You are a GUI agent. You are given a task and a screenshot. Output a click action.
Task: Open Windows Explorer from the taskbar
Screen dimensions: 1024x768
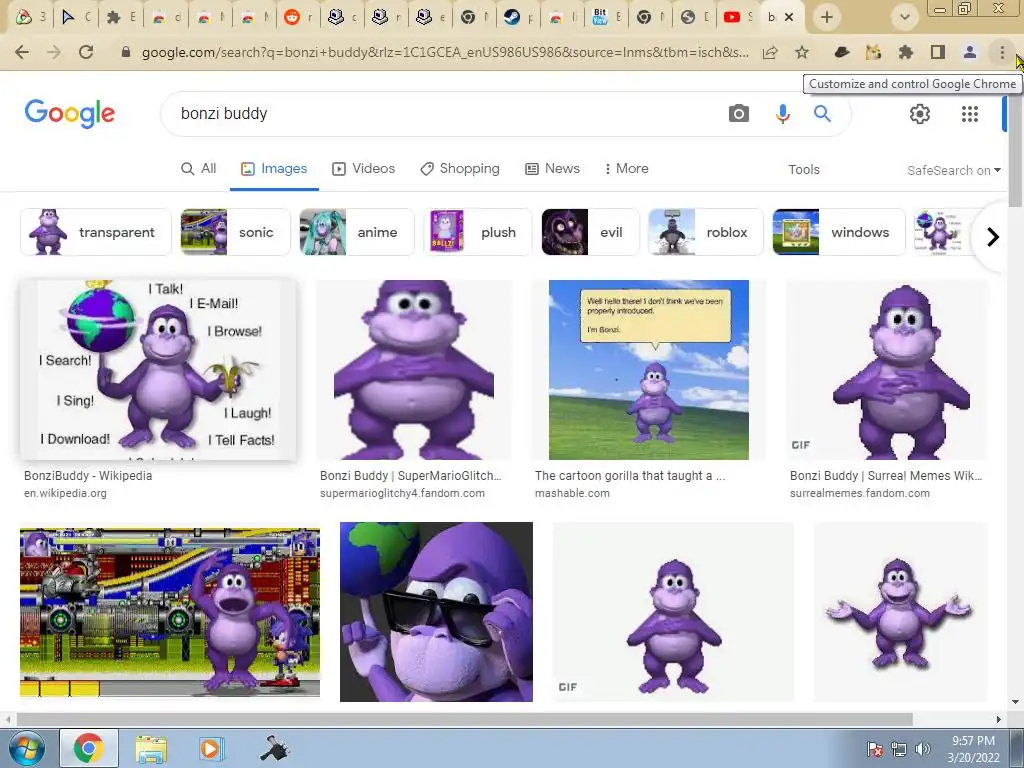coord(151,748)
